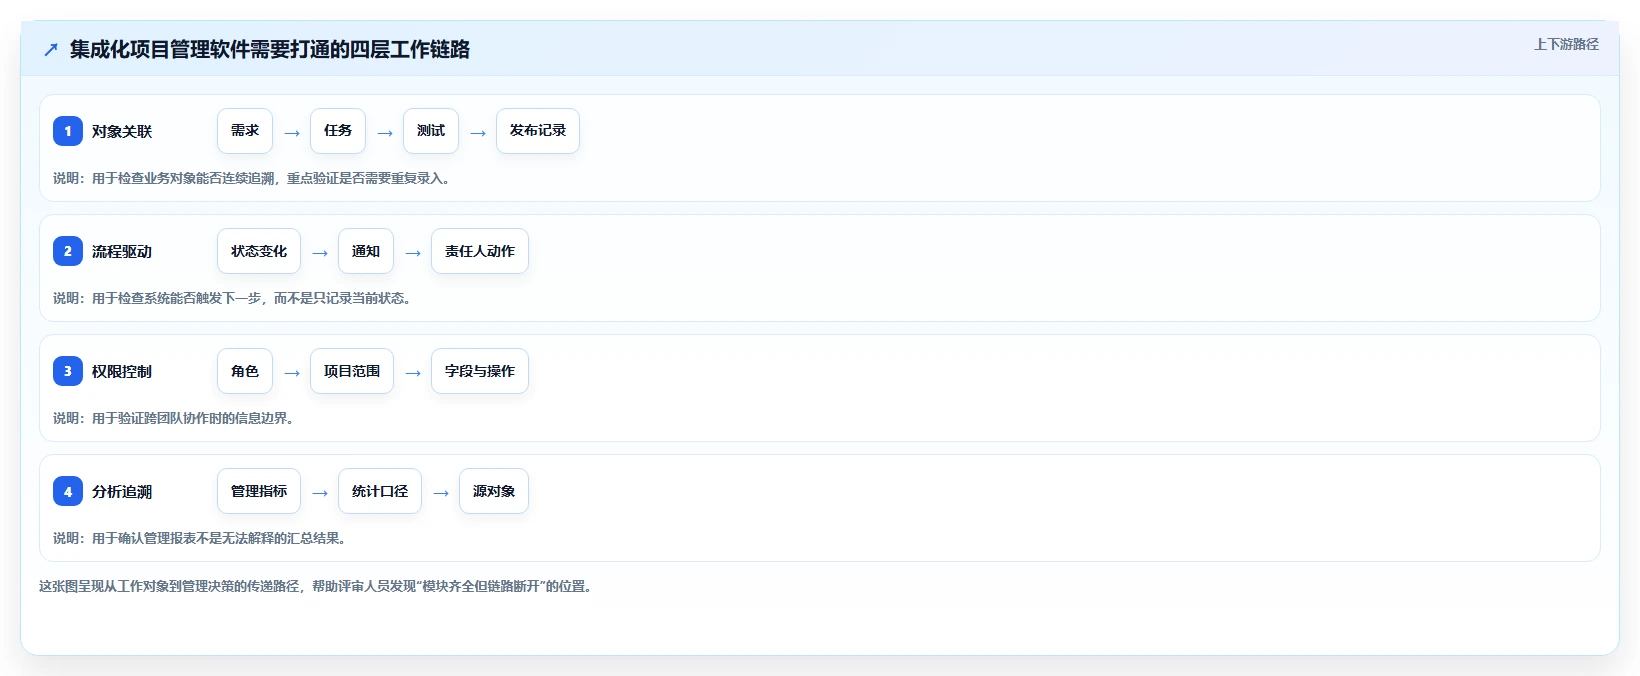
Task: Click the 发布记录 chip
Action: tap(538, 131)
